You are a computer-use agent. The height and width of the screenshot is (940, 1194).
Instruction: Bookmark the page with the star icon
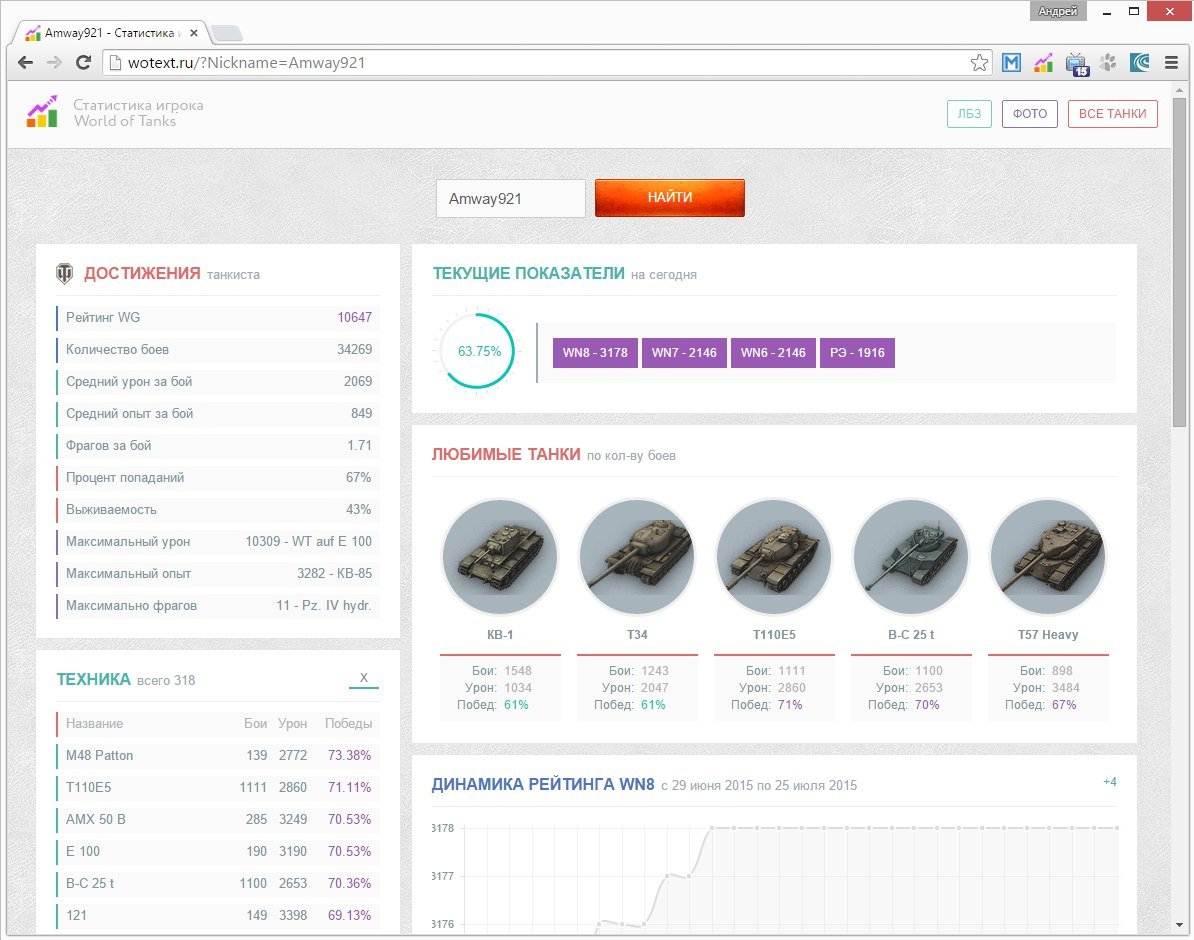979,62
